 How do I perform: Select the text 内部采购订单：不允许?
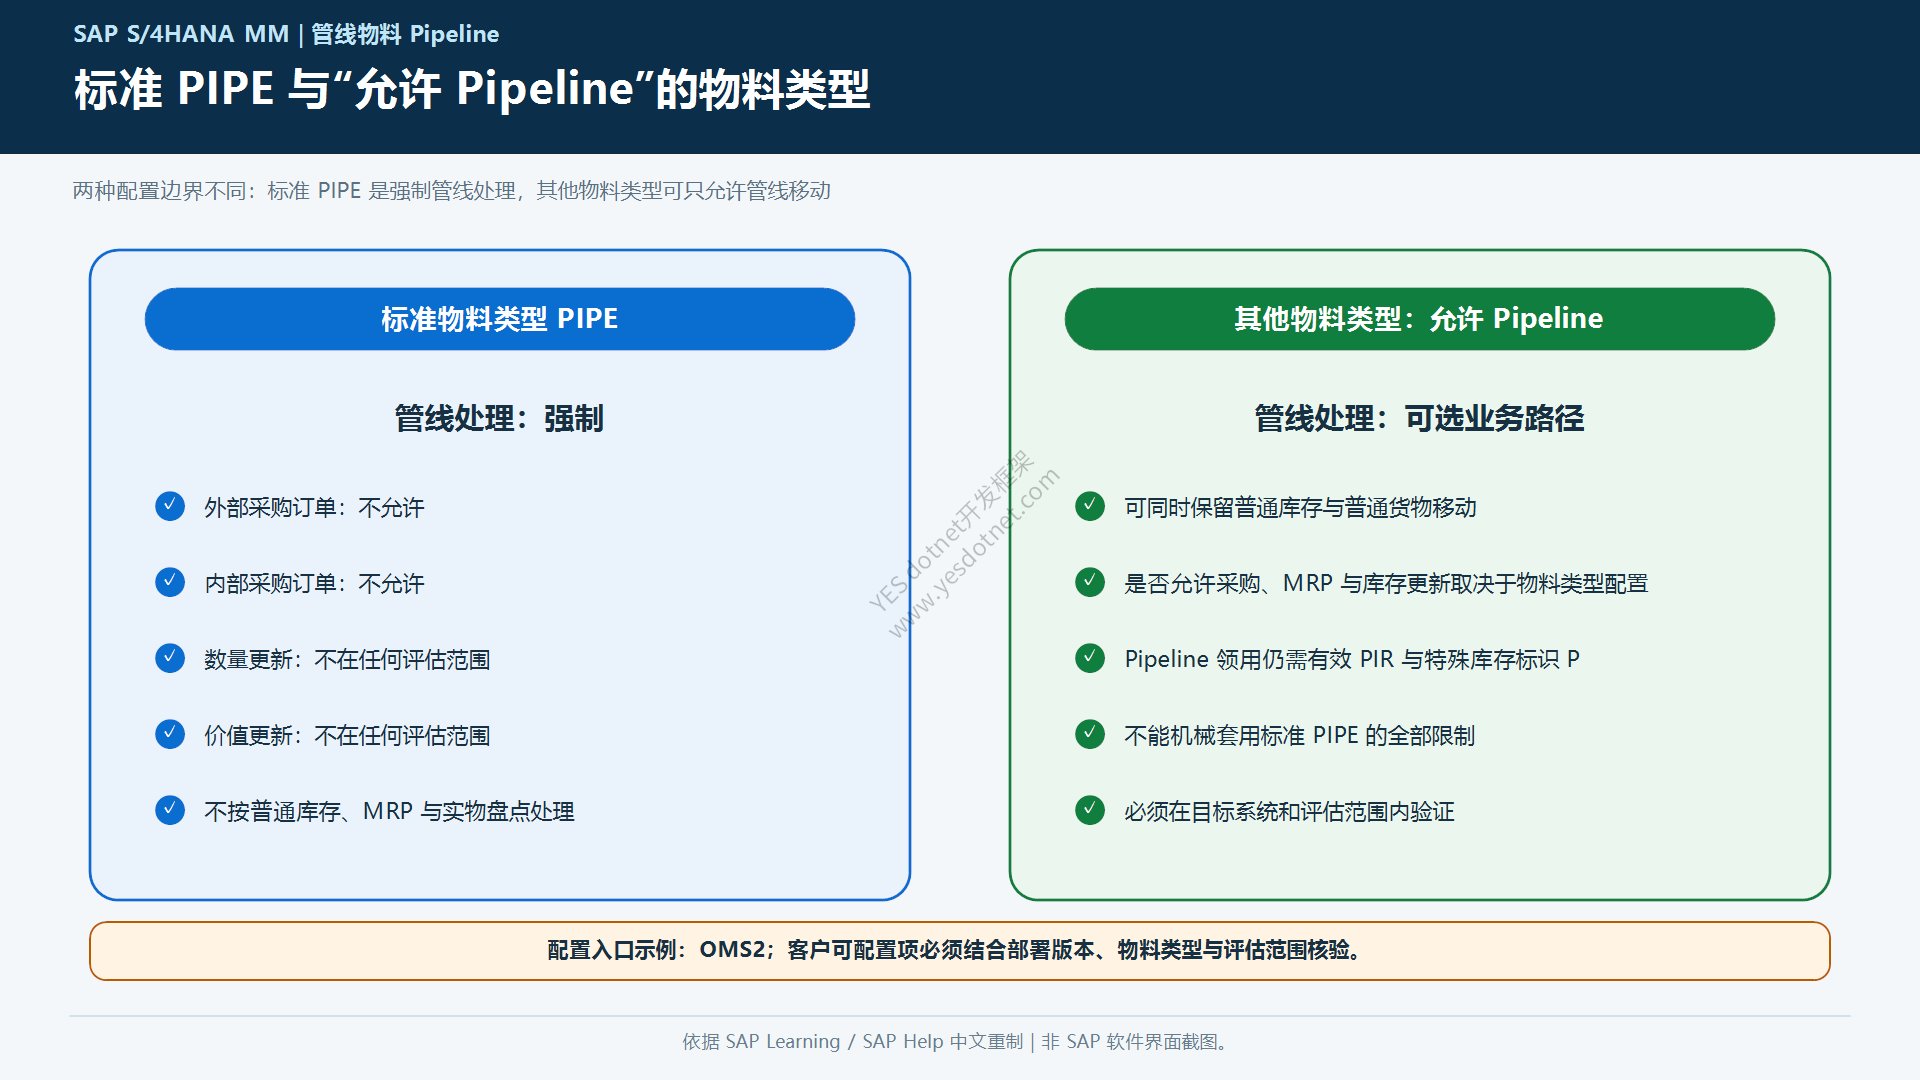(x=314, y=584)
